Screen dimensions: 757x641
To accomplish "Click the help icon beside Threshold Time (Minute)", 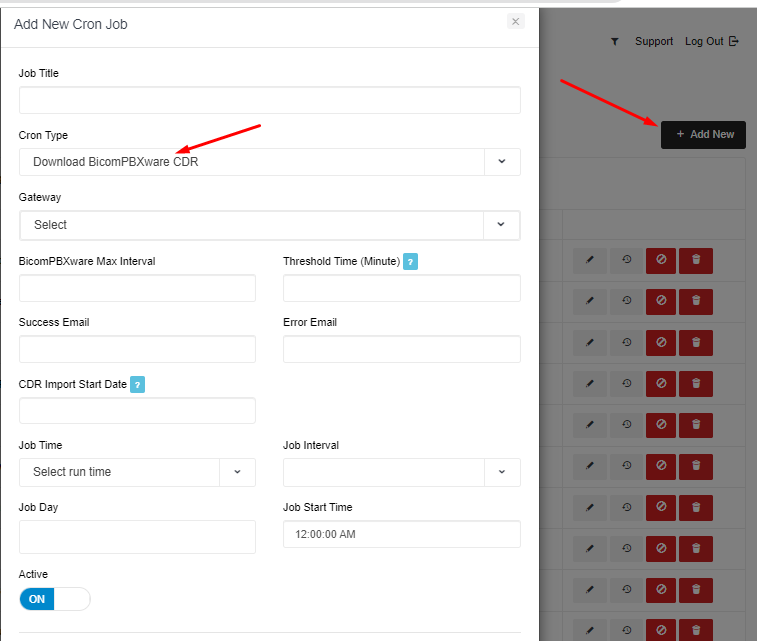I will tap(410, 262).
